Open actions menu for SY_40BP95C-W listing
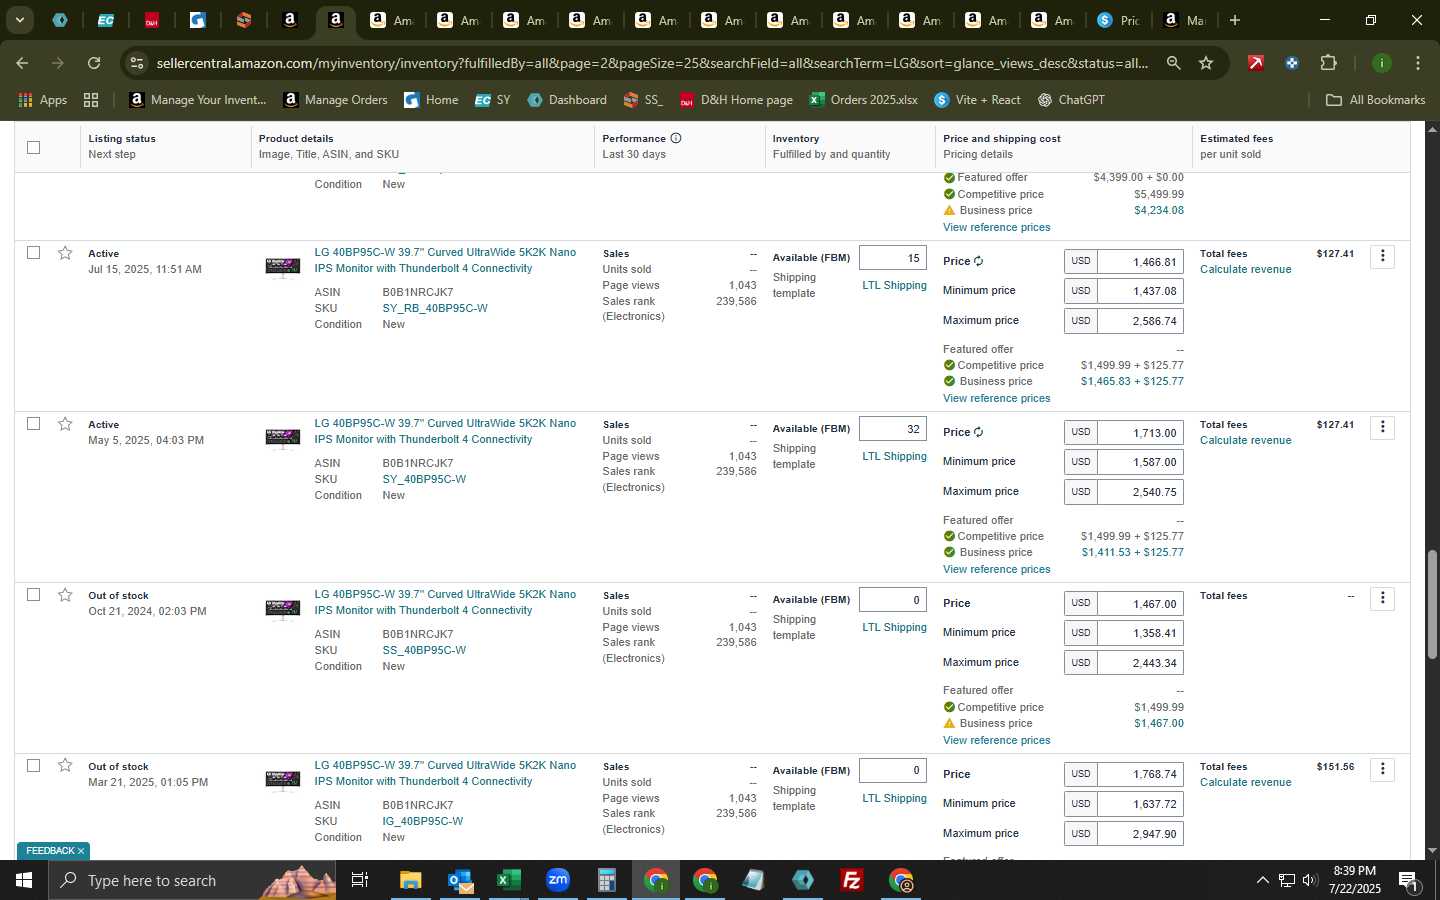1440x900 pixels. click(x=1383, y=427)
